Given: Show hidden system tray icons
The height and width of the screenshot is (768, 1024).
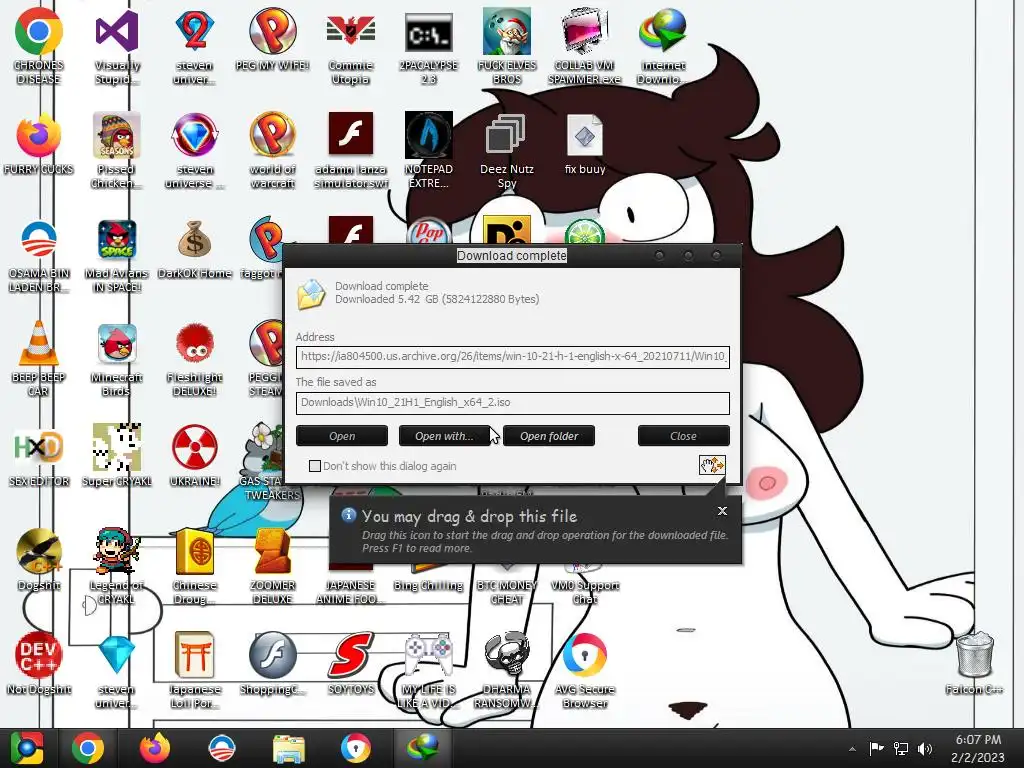Looking at the screenshot, I should pyautogui.click(x=852, y=749).
